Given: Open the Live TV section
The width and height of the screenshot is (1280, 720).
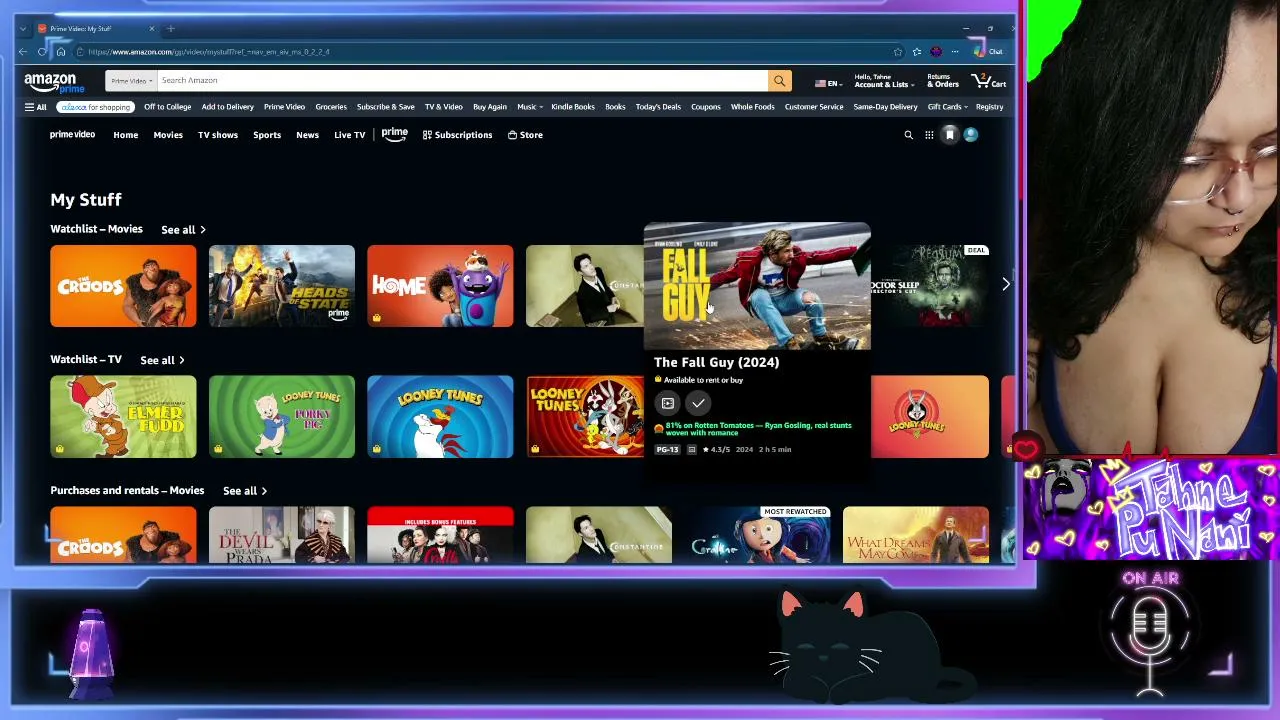Looking at the screenshot, I should (349, 135).
